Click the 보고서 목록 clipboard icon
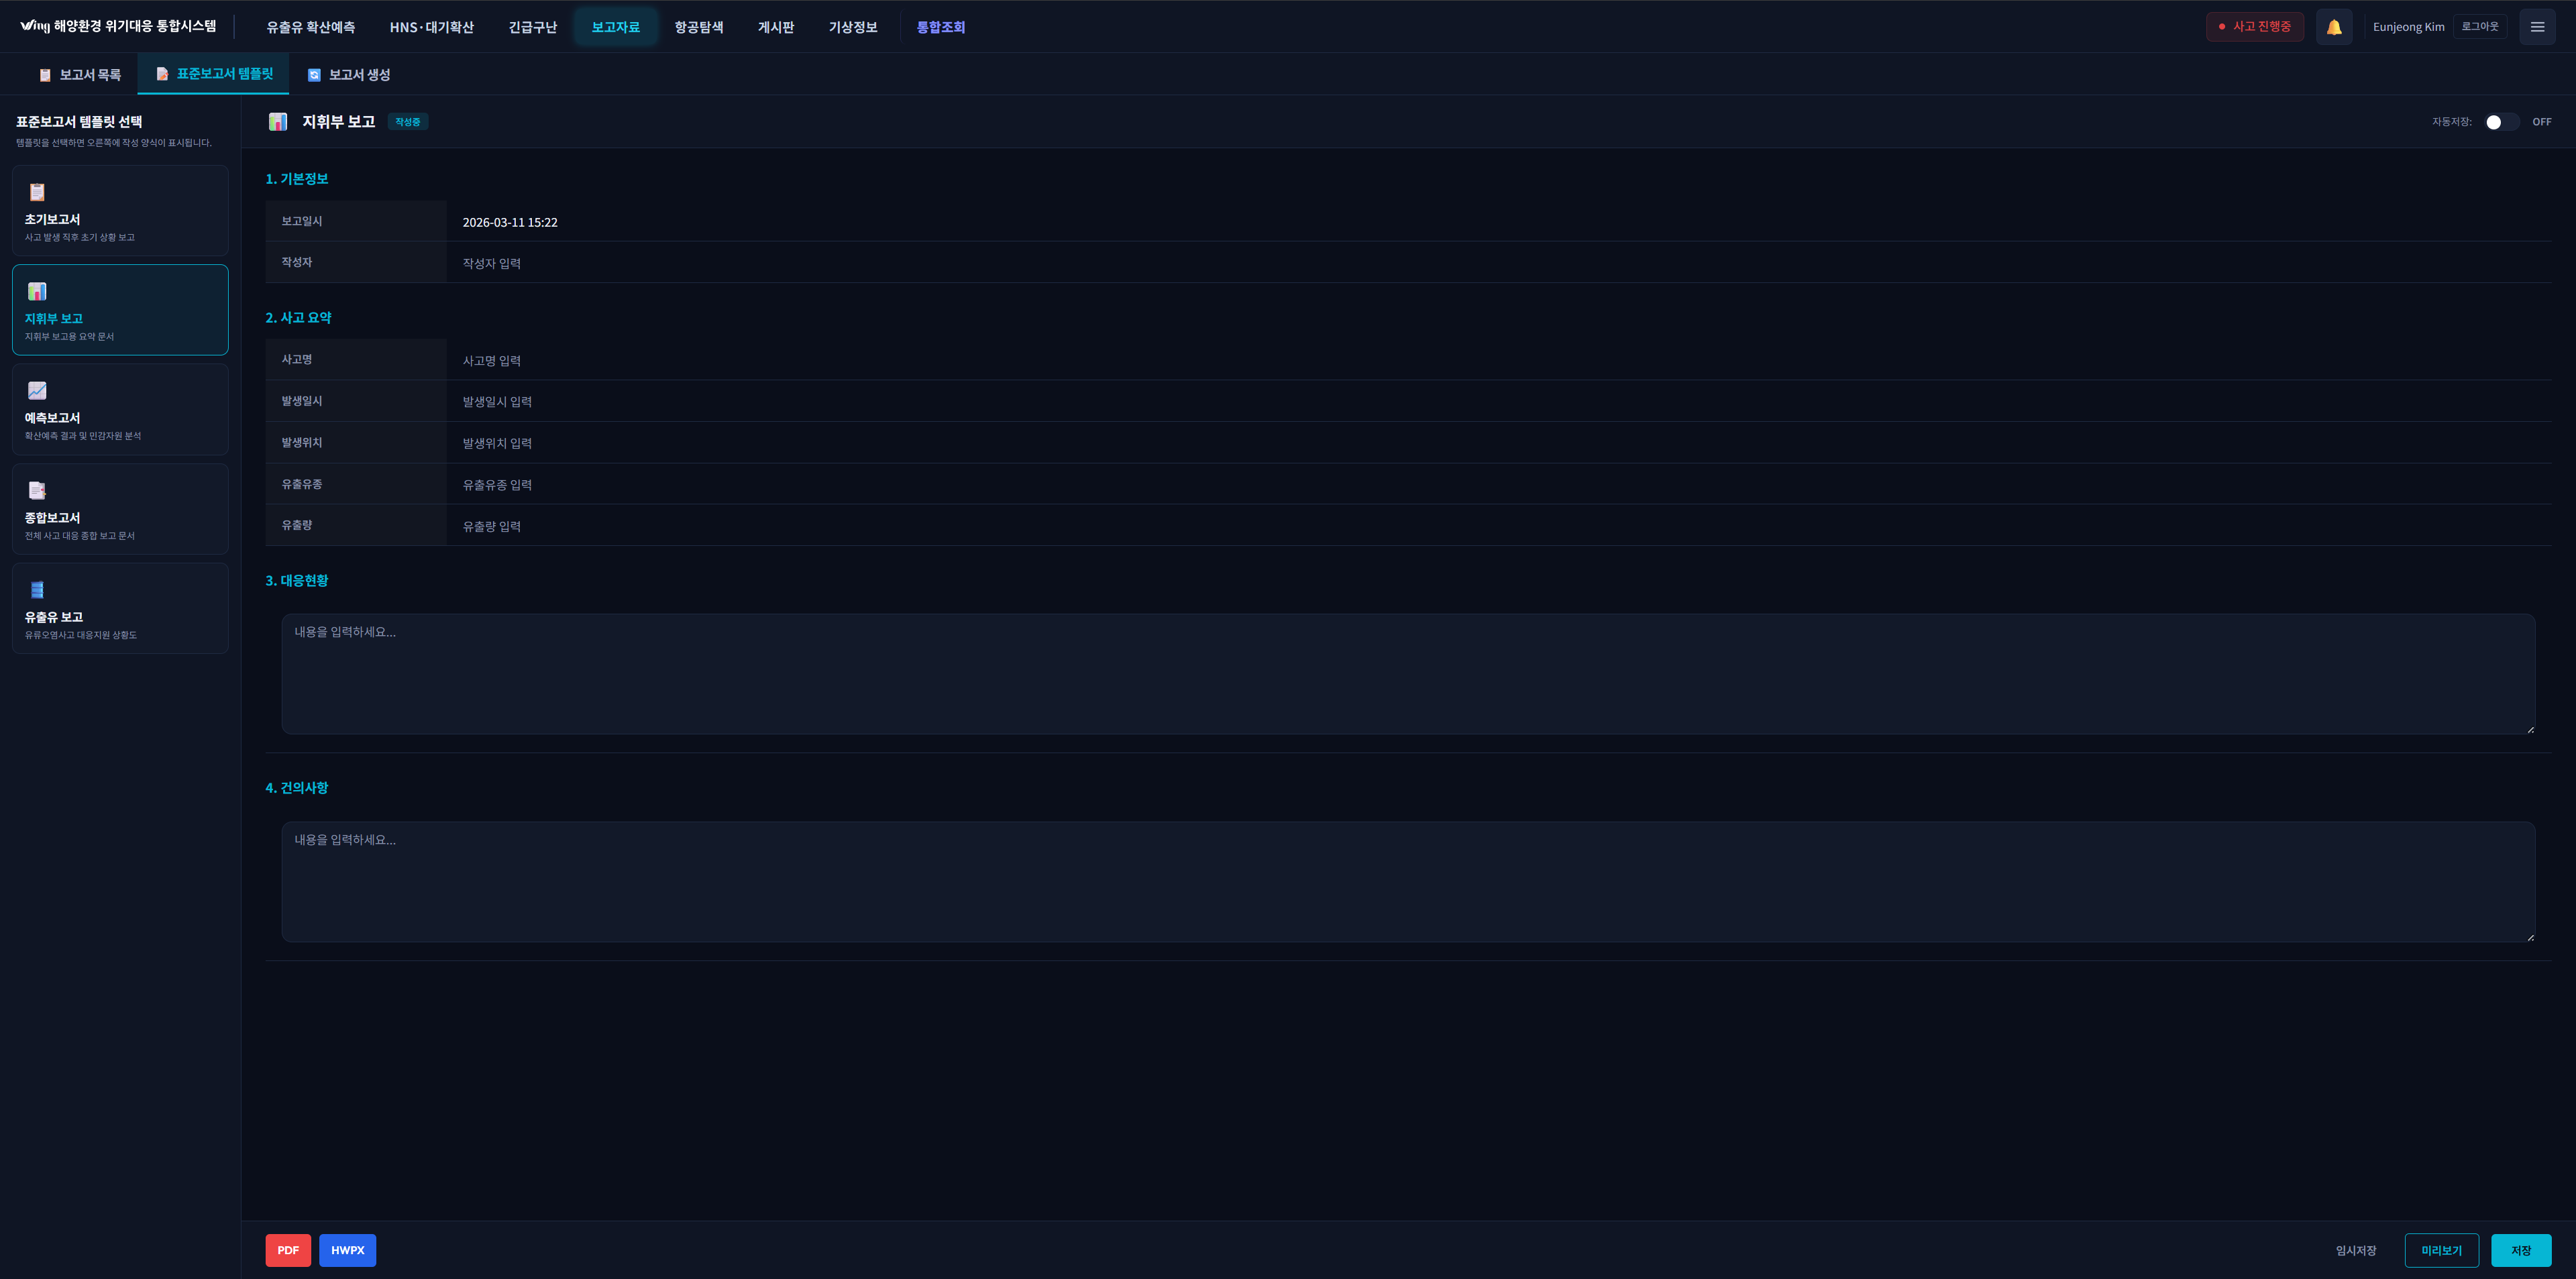The width and height of the screenshot is (2576, 1279). pyautogui.click(x=45, y=75)
